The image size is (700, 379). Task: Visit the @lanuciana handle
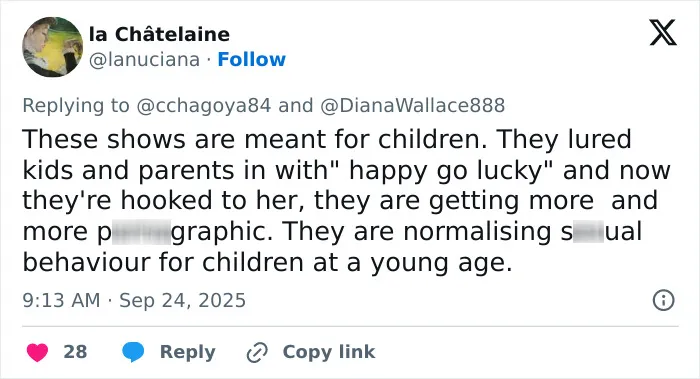pyautogui.click(x=144, y=59)
